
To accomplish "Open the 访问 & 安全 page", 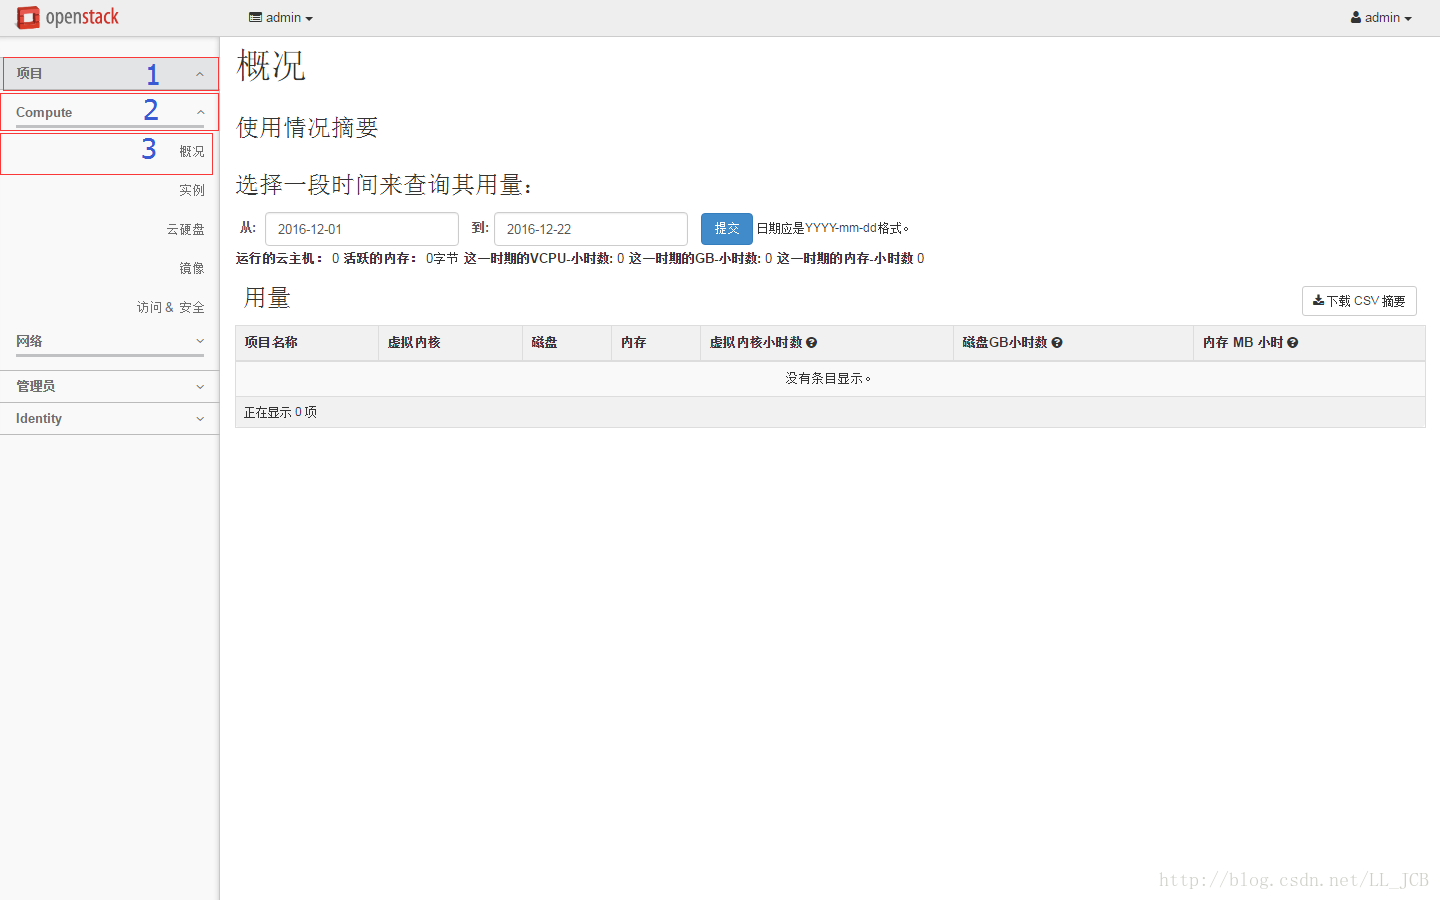I will (x=171, y=307).
